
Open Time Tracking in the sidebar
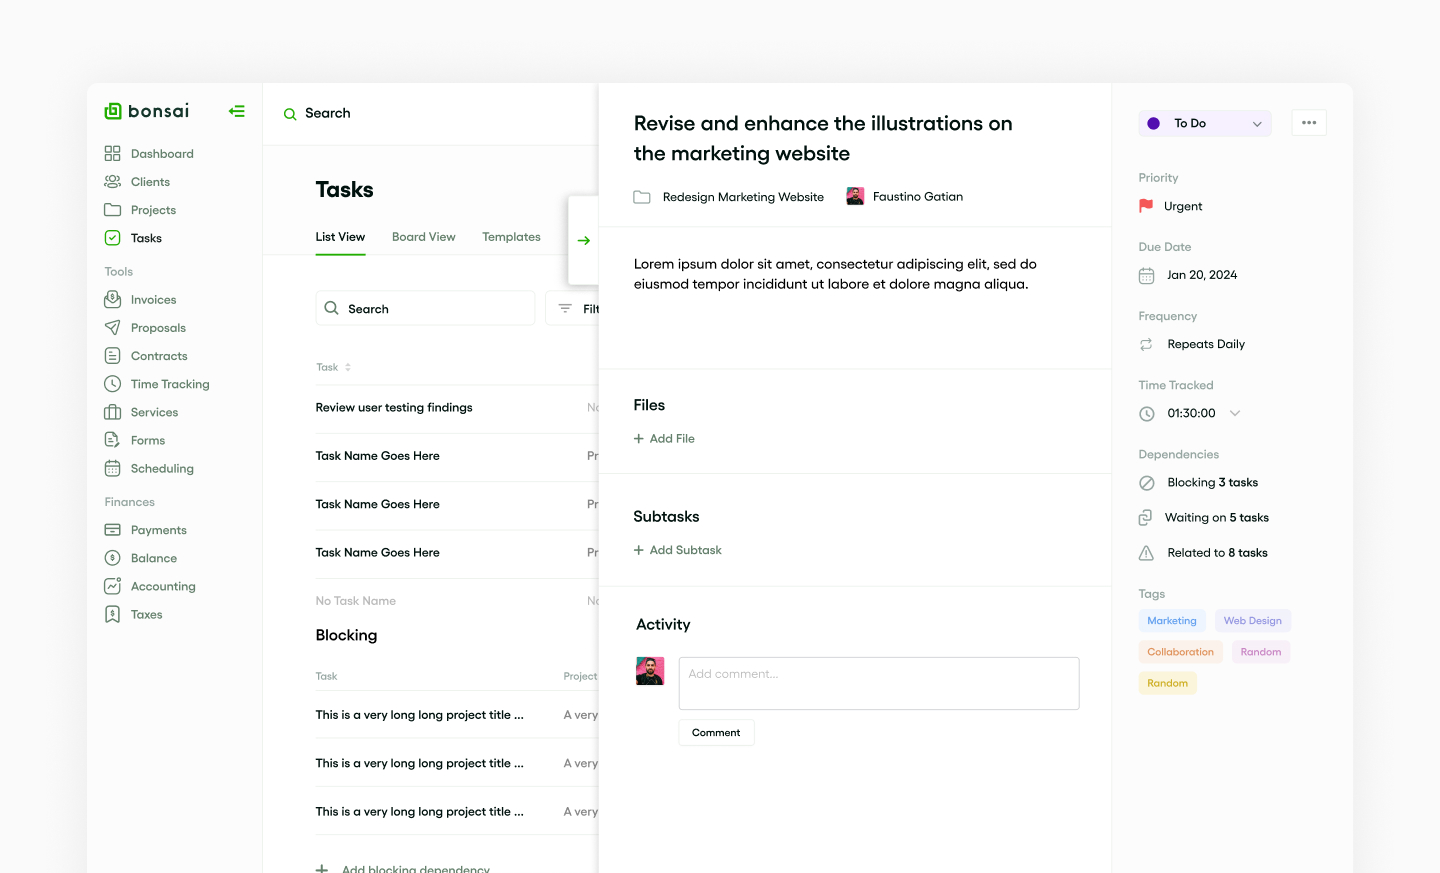tap(169, 384)
